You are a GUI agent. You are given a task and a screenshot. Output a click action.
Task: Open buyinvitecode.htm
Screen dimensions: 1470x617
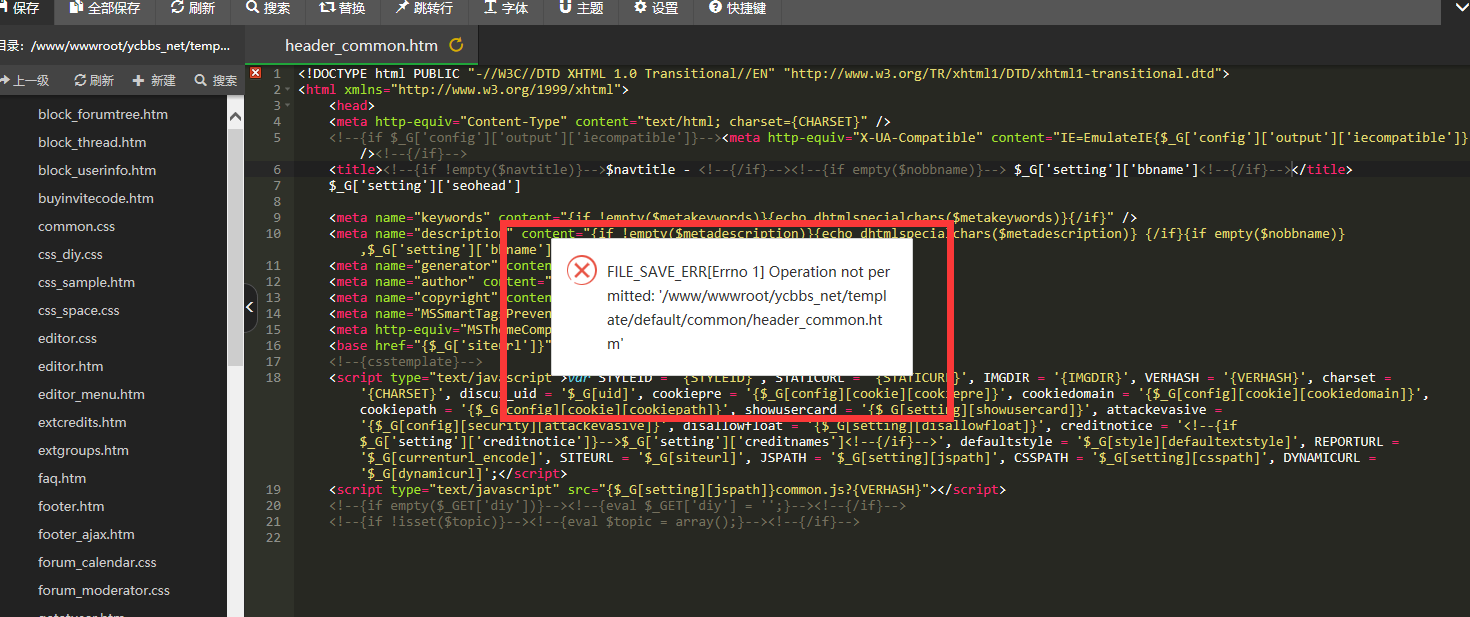pyautogui.click(x=96, y=198)
